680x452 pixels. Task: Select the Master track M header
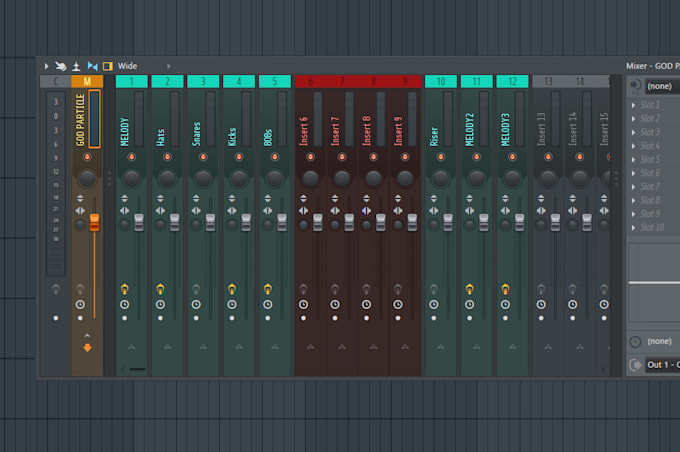[87, 82]
